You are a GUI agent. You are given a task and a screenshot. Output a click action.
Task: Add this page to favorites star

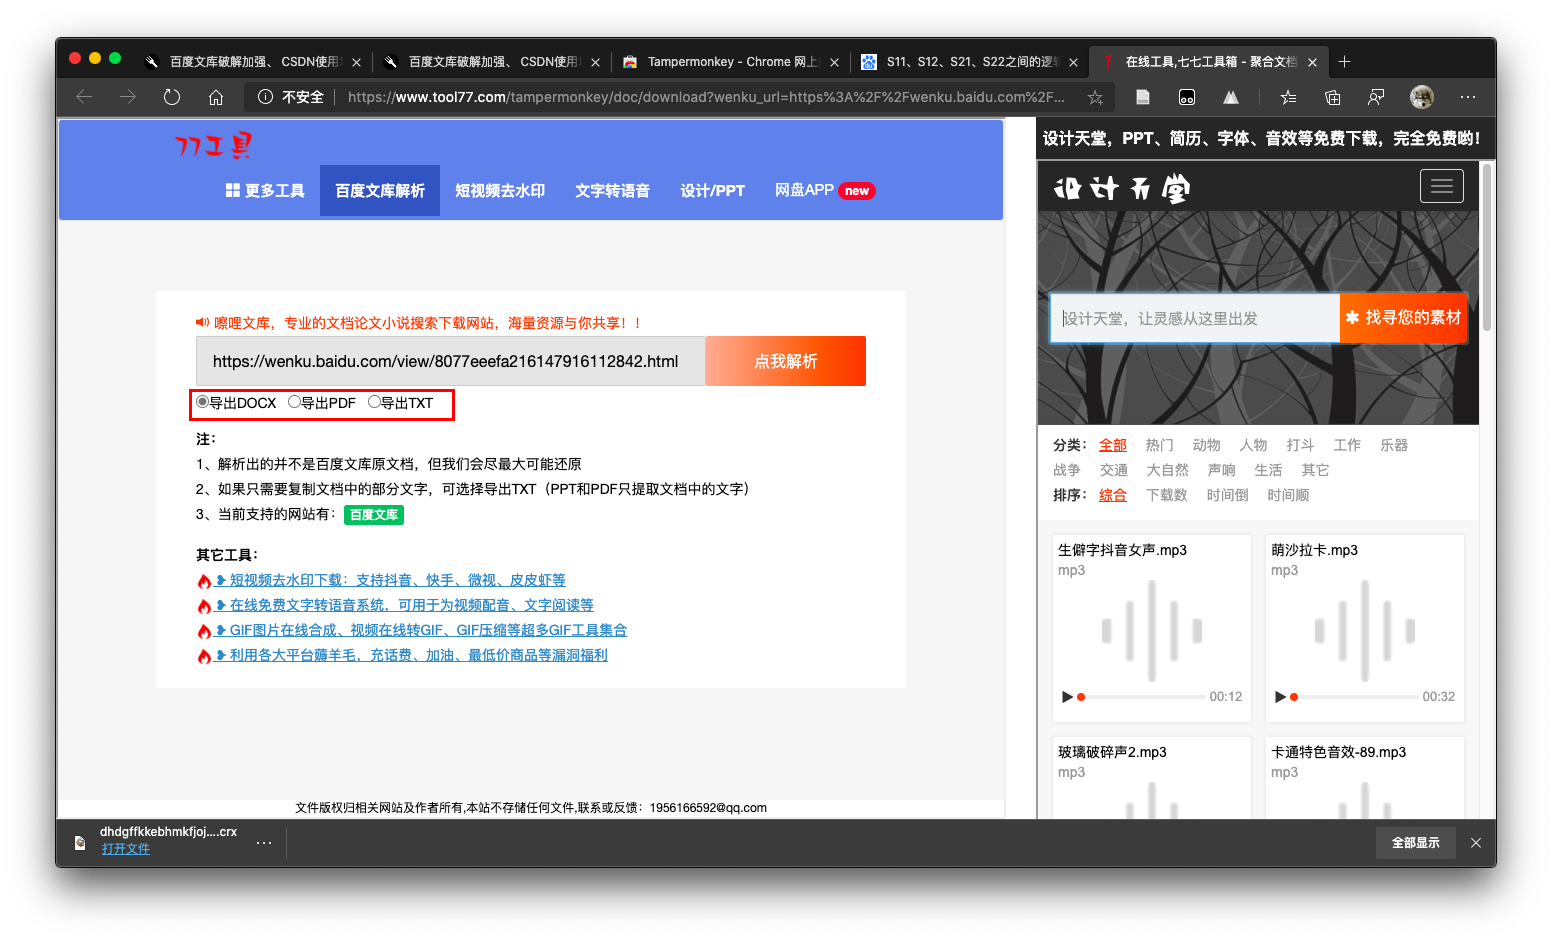(1095, 97)
